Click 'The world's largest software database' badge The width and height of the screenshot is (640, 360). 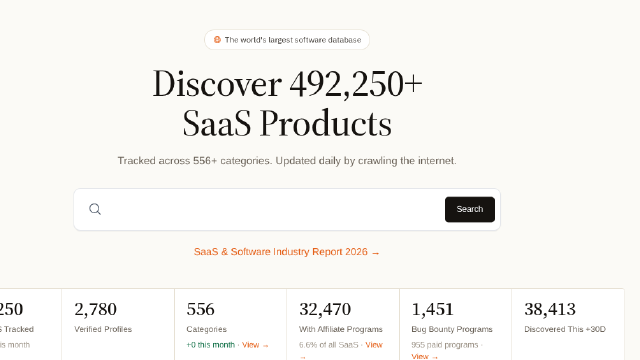(x=287, y=40)
